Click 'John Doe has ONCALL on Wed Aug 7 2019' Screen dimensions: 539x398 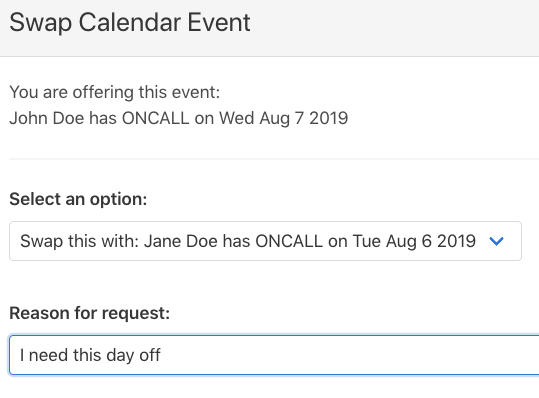[179, 118]
